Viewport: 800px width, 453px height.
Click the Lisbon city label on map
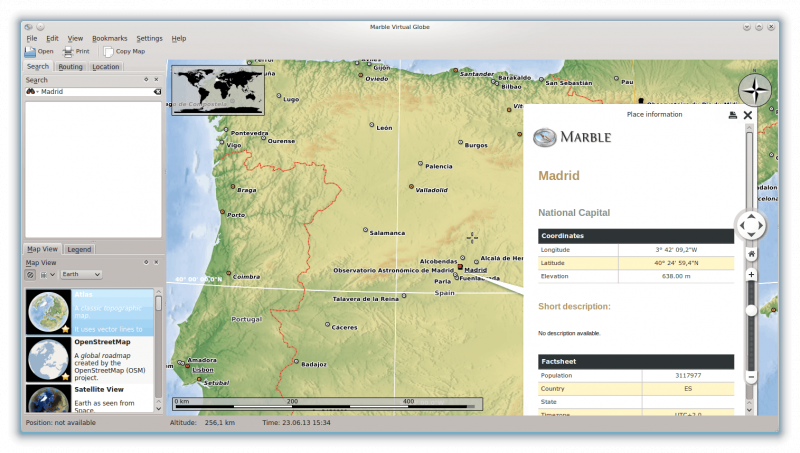[x=203, y=370]
